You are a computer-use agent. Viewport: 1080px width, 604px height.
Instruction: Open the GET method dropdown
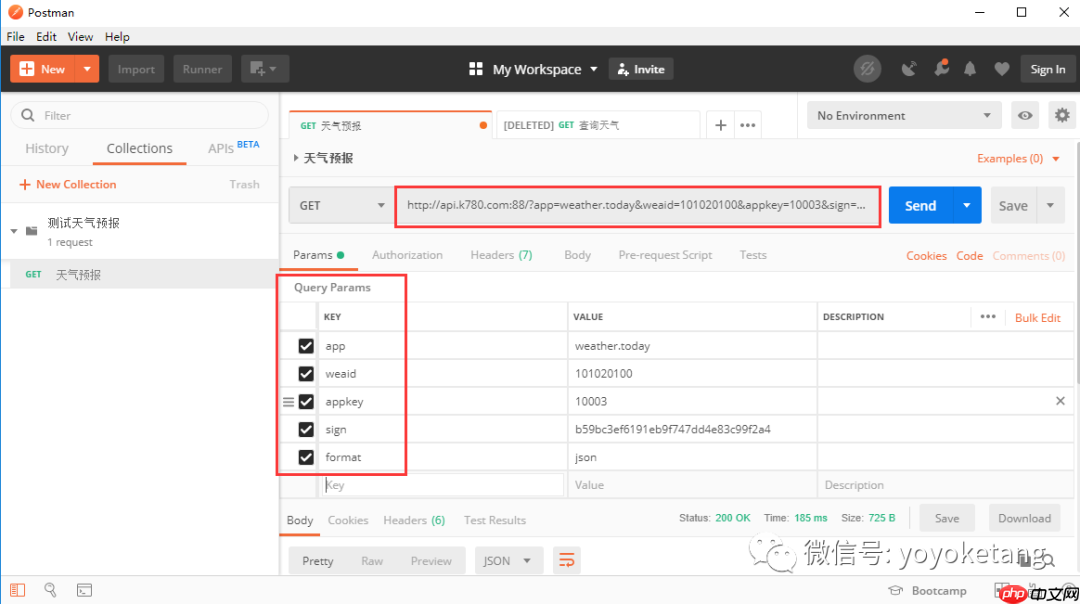(x=340, y=205)
